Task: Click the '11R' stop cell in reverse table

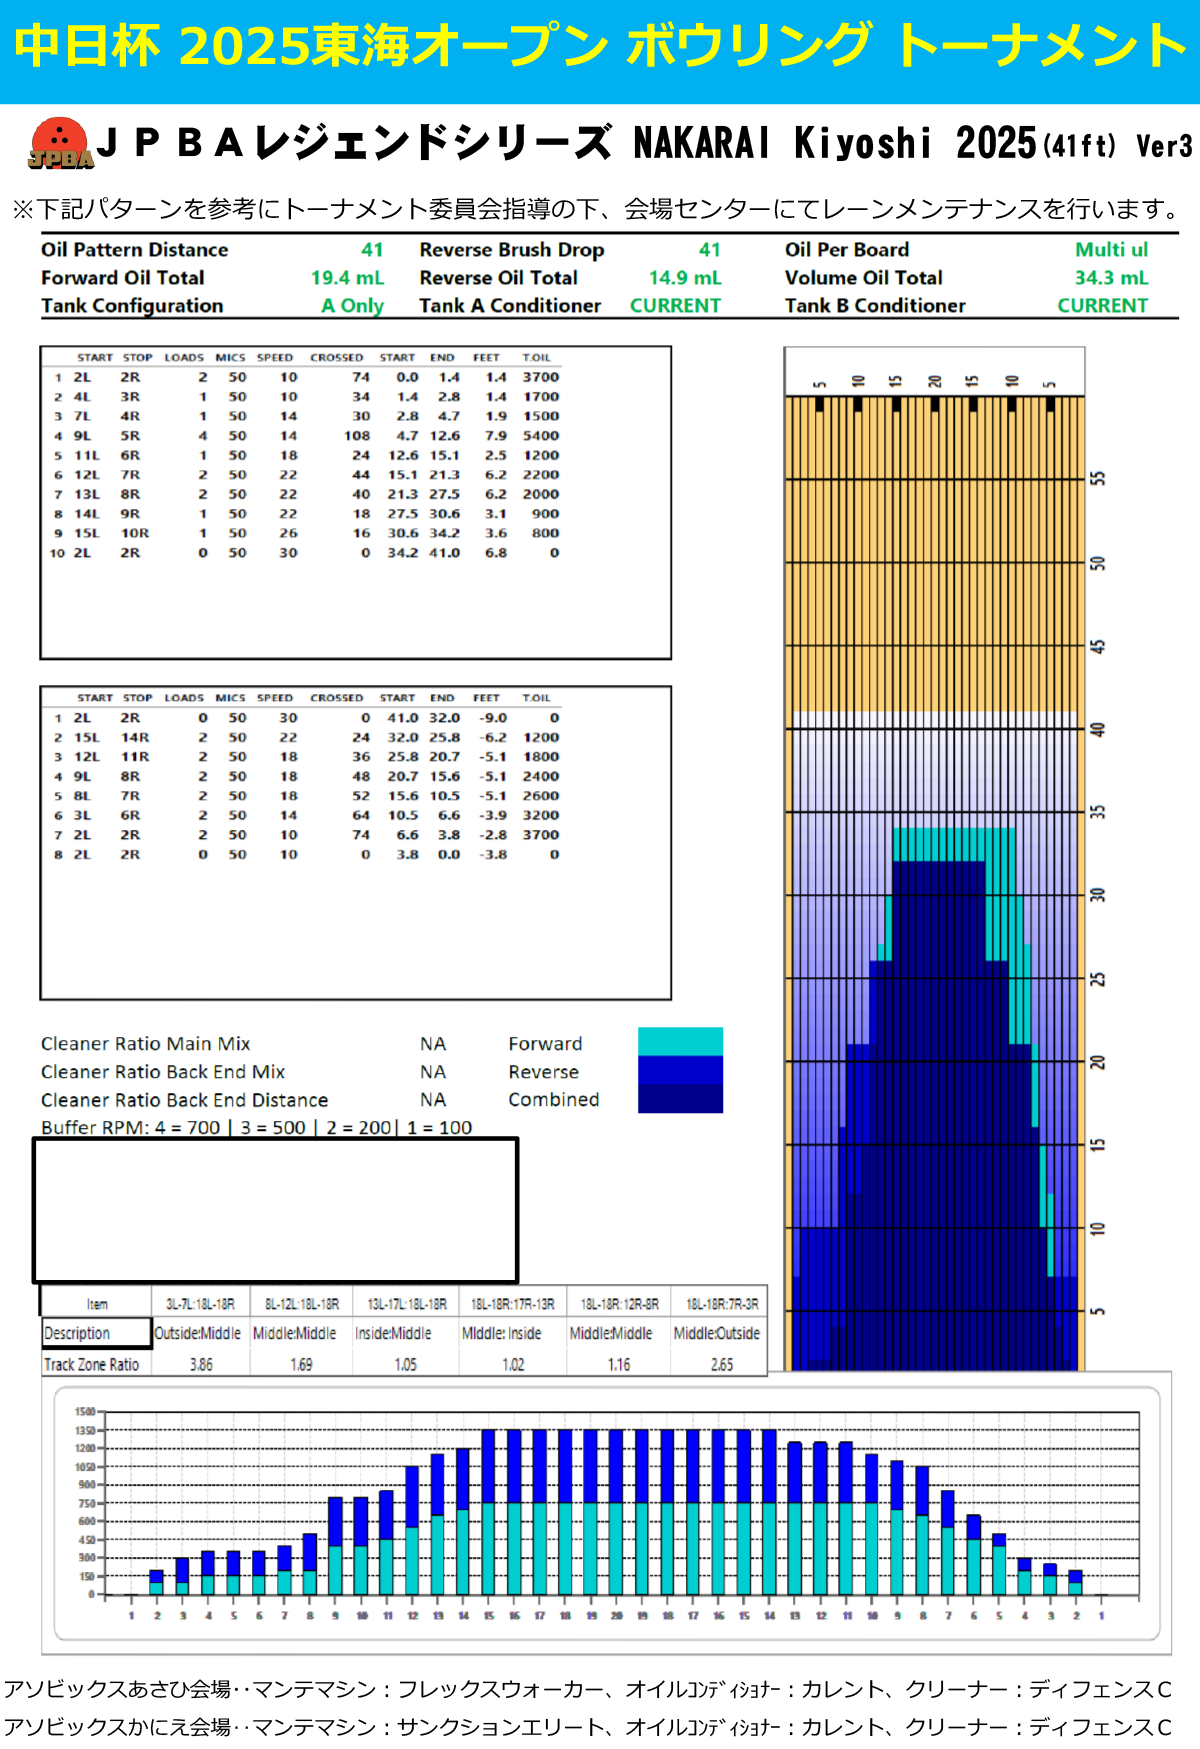Action: tap(135, 757)
